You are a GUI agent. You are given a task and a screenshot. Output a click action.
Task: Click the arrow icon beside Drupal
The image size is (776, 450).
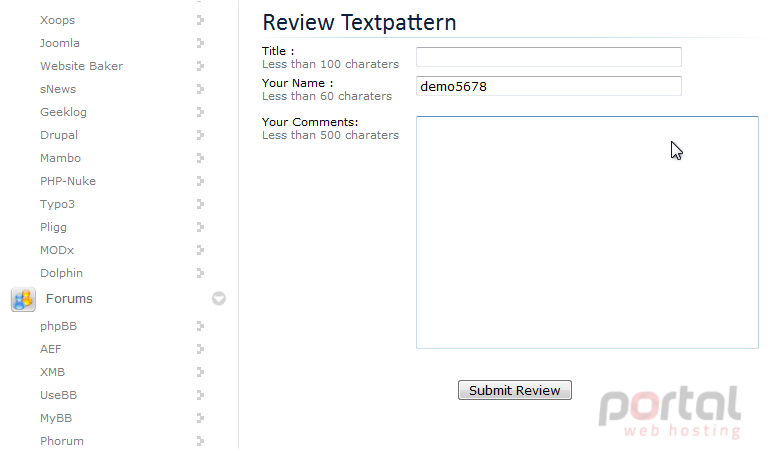(x=200, y=135)
